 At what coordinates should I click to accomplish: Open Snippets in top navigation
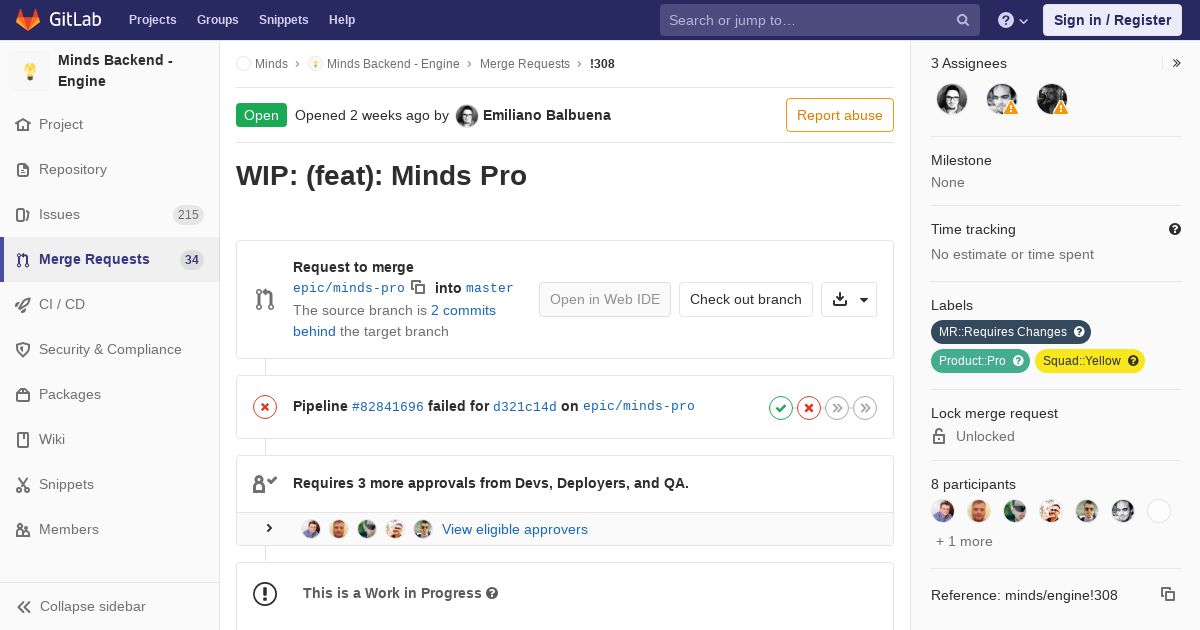pyautogui.click(x=283, y=20)
